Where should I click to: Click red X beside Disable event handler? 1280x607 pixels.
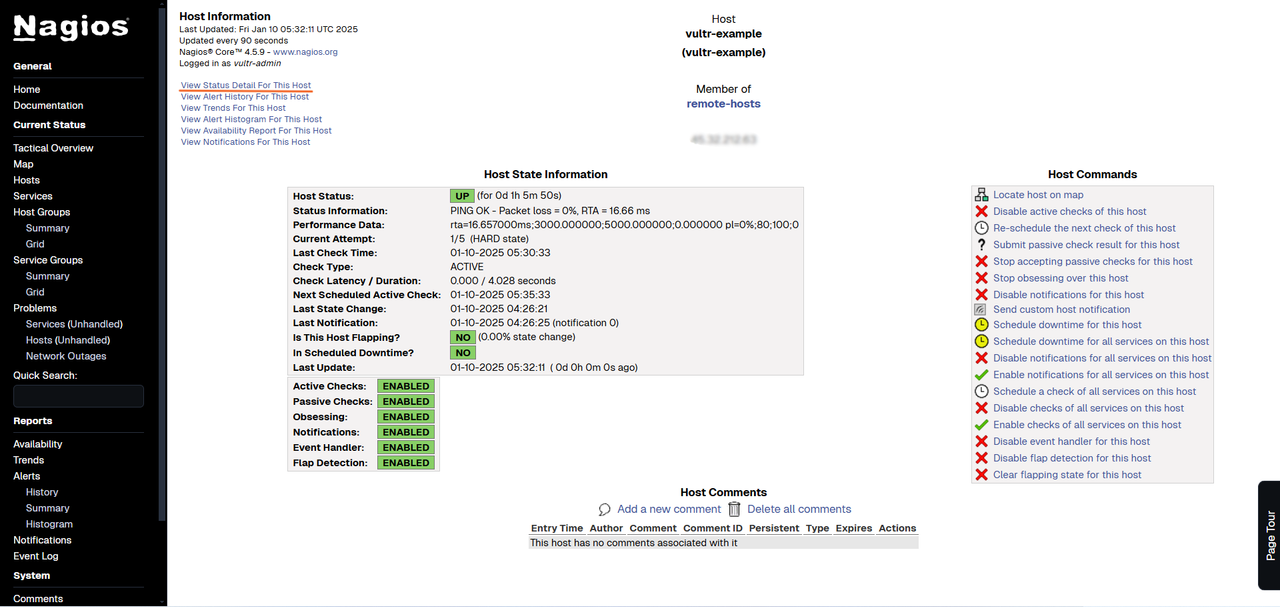pos(982,441)
